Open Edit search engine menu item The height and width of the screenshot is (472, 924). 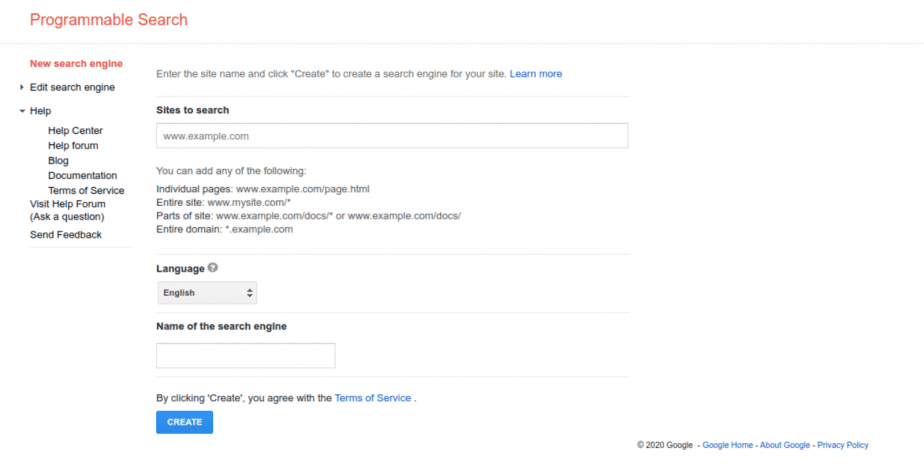72,87
